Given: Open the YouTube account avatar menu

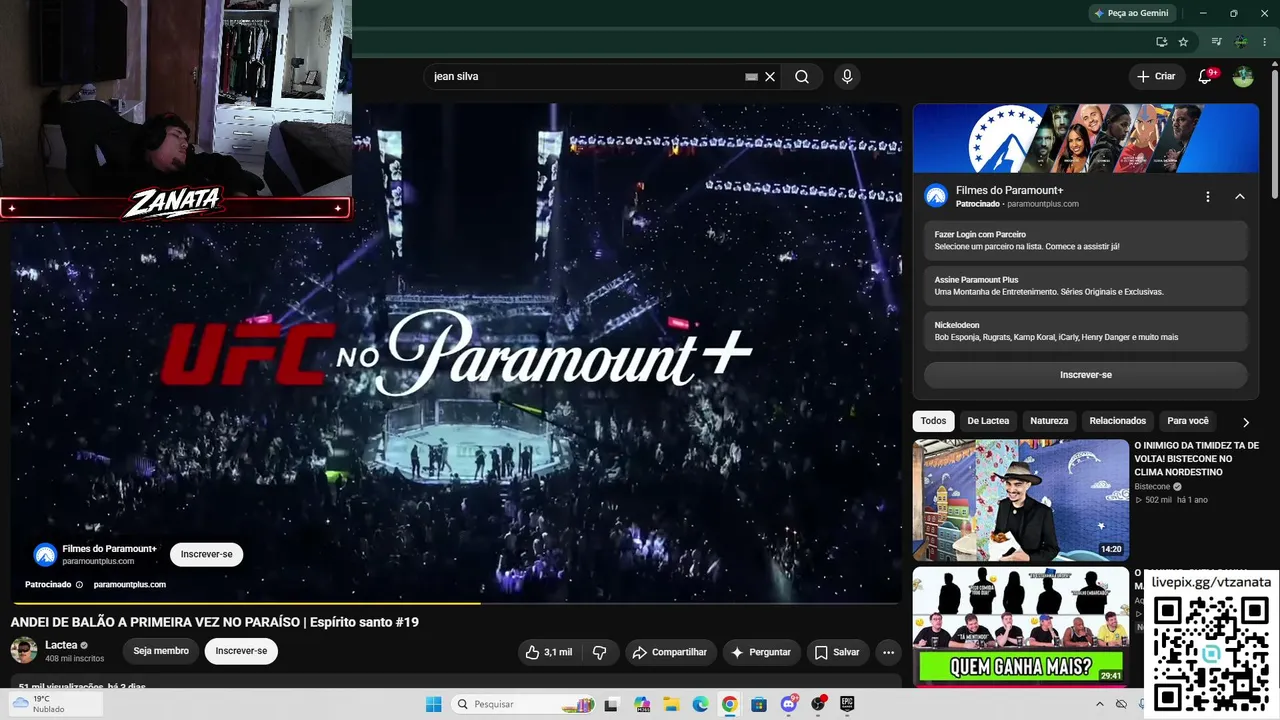Looking at the screenshot, I should pos(1243,76).
